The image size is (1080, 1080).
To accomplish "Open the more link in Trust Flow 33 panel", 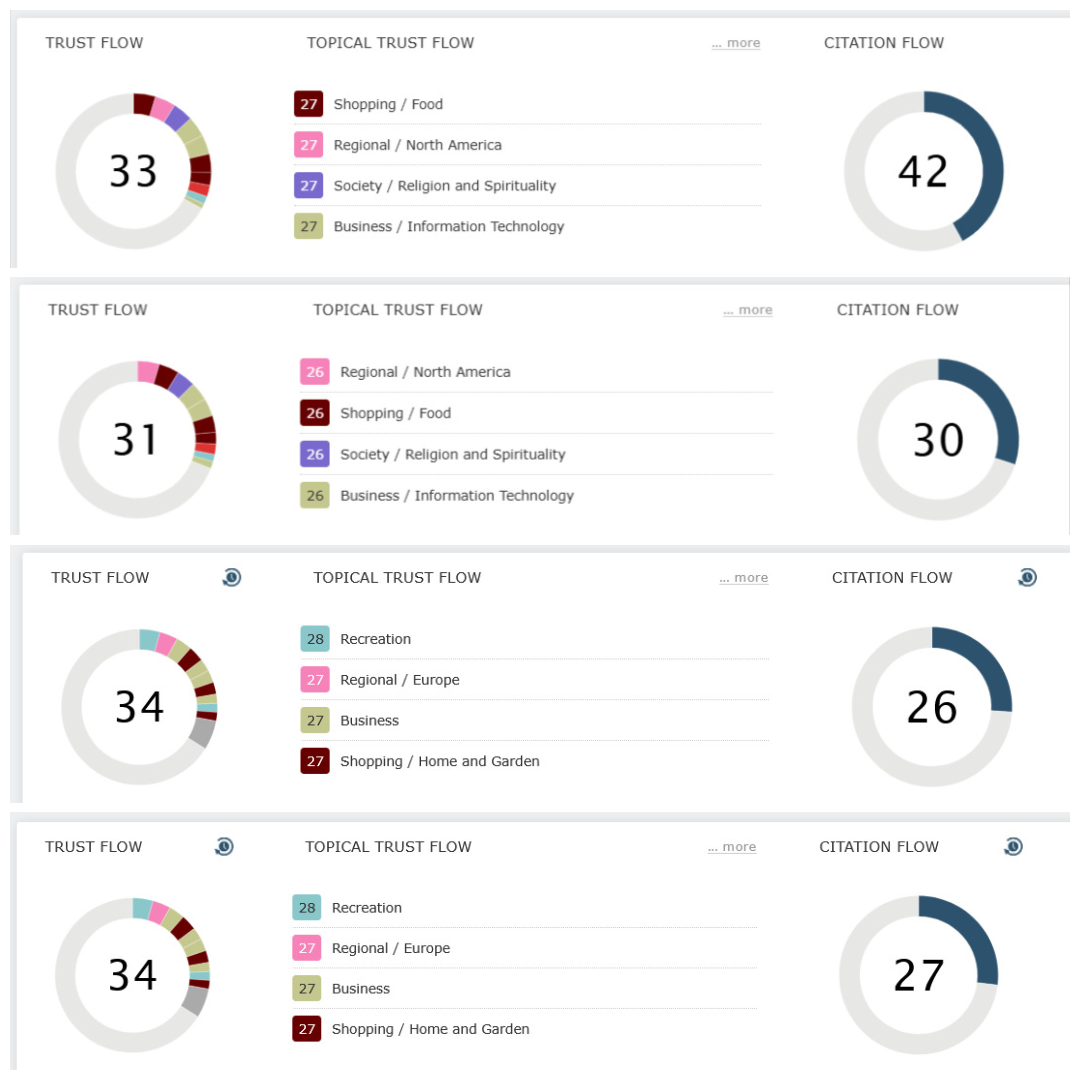I will coord(736,43).
